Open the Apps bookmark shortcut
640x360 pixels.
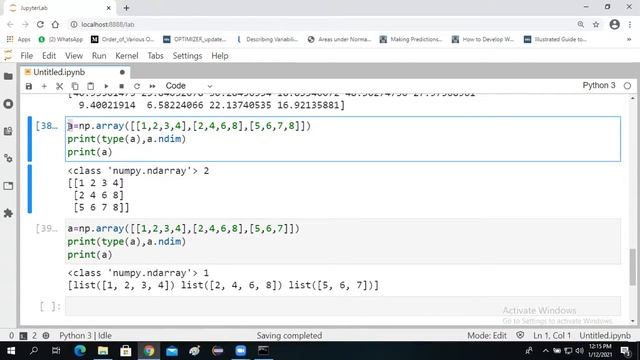pyautogui.click(x=19, y=40)
